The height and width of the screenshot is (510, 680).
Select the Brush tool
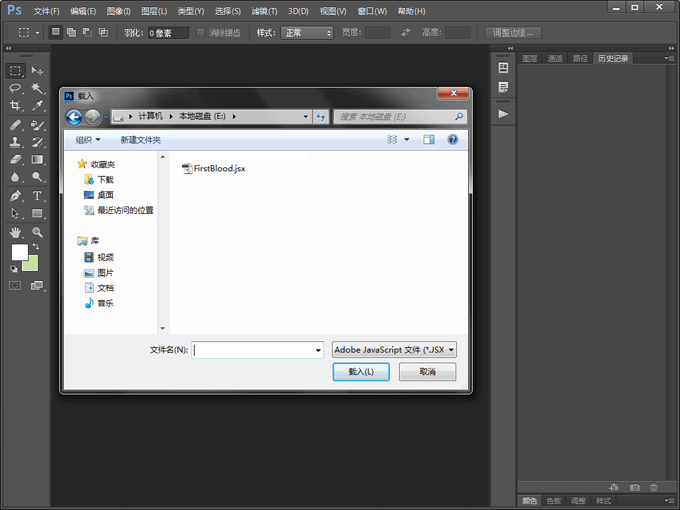37,125
